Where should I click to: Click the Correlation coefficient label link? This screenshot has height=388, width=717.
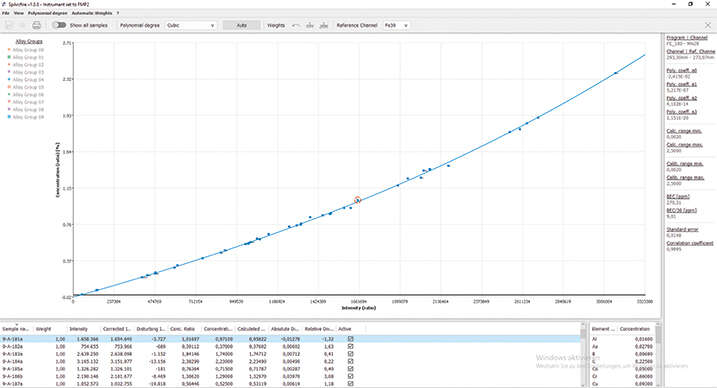[690, 243]
